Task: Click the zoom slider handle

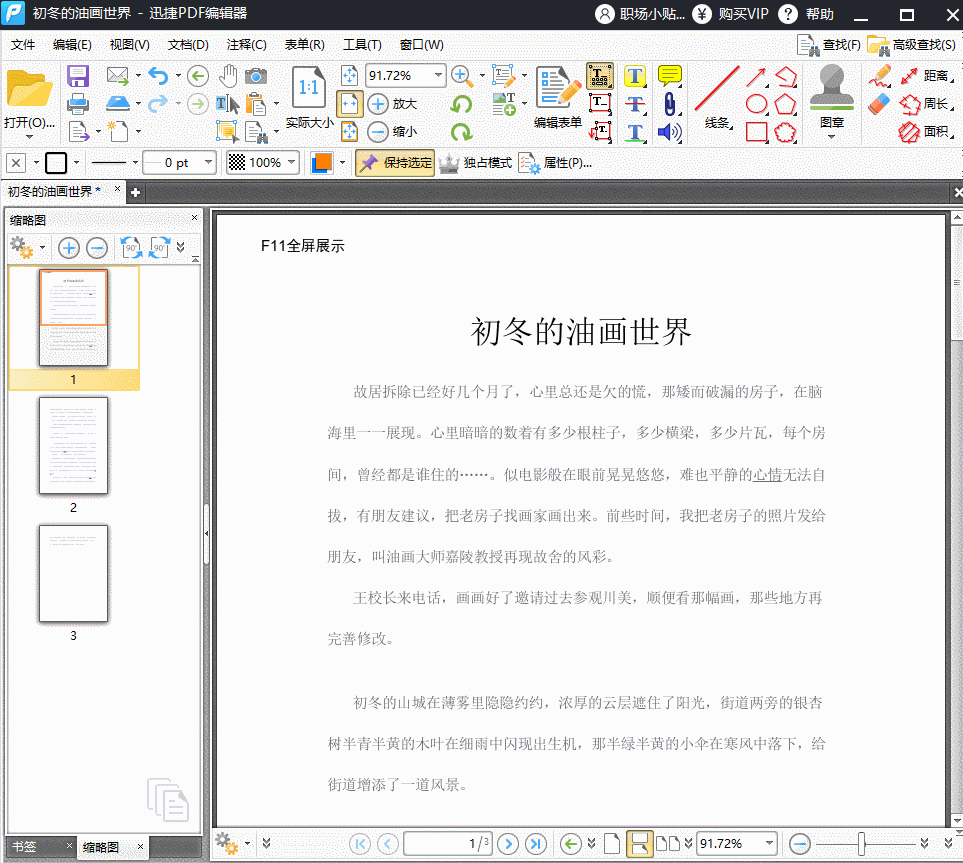Action: click(x=861, y=843)
